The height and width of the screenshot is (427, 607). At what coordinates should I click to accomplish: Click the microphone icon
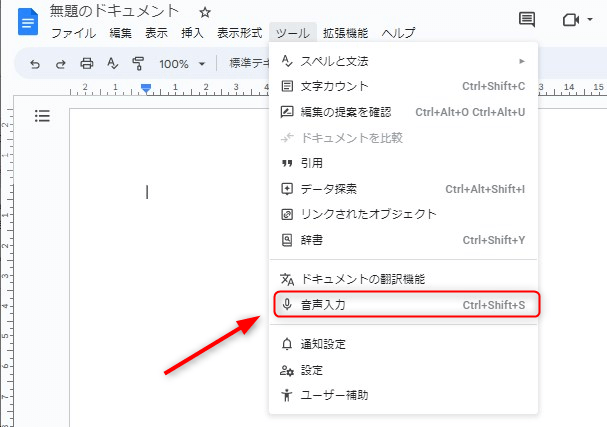point(287,305)
